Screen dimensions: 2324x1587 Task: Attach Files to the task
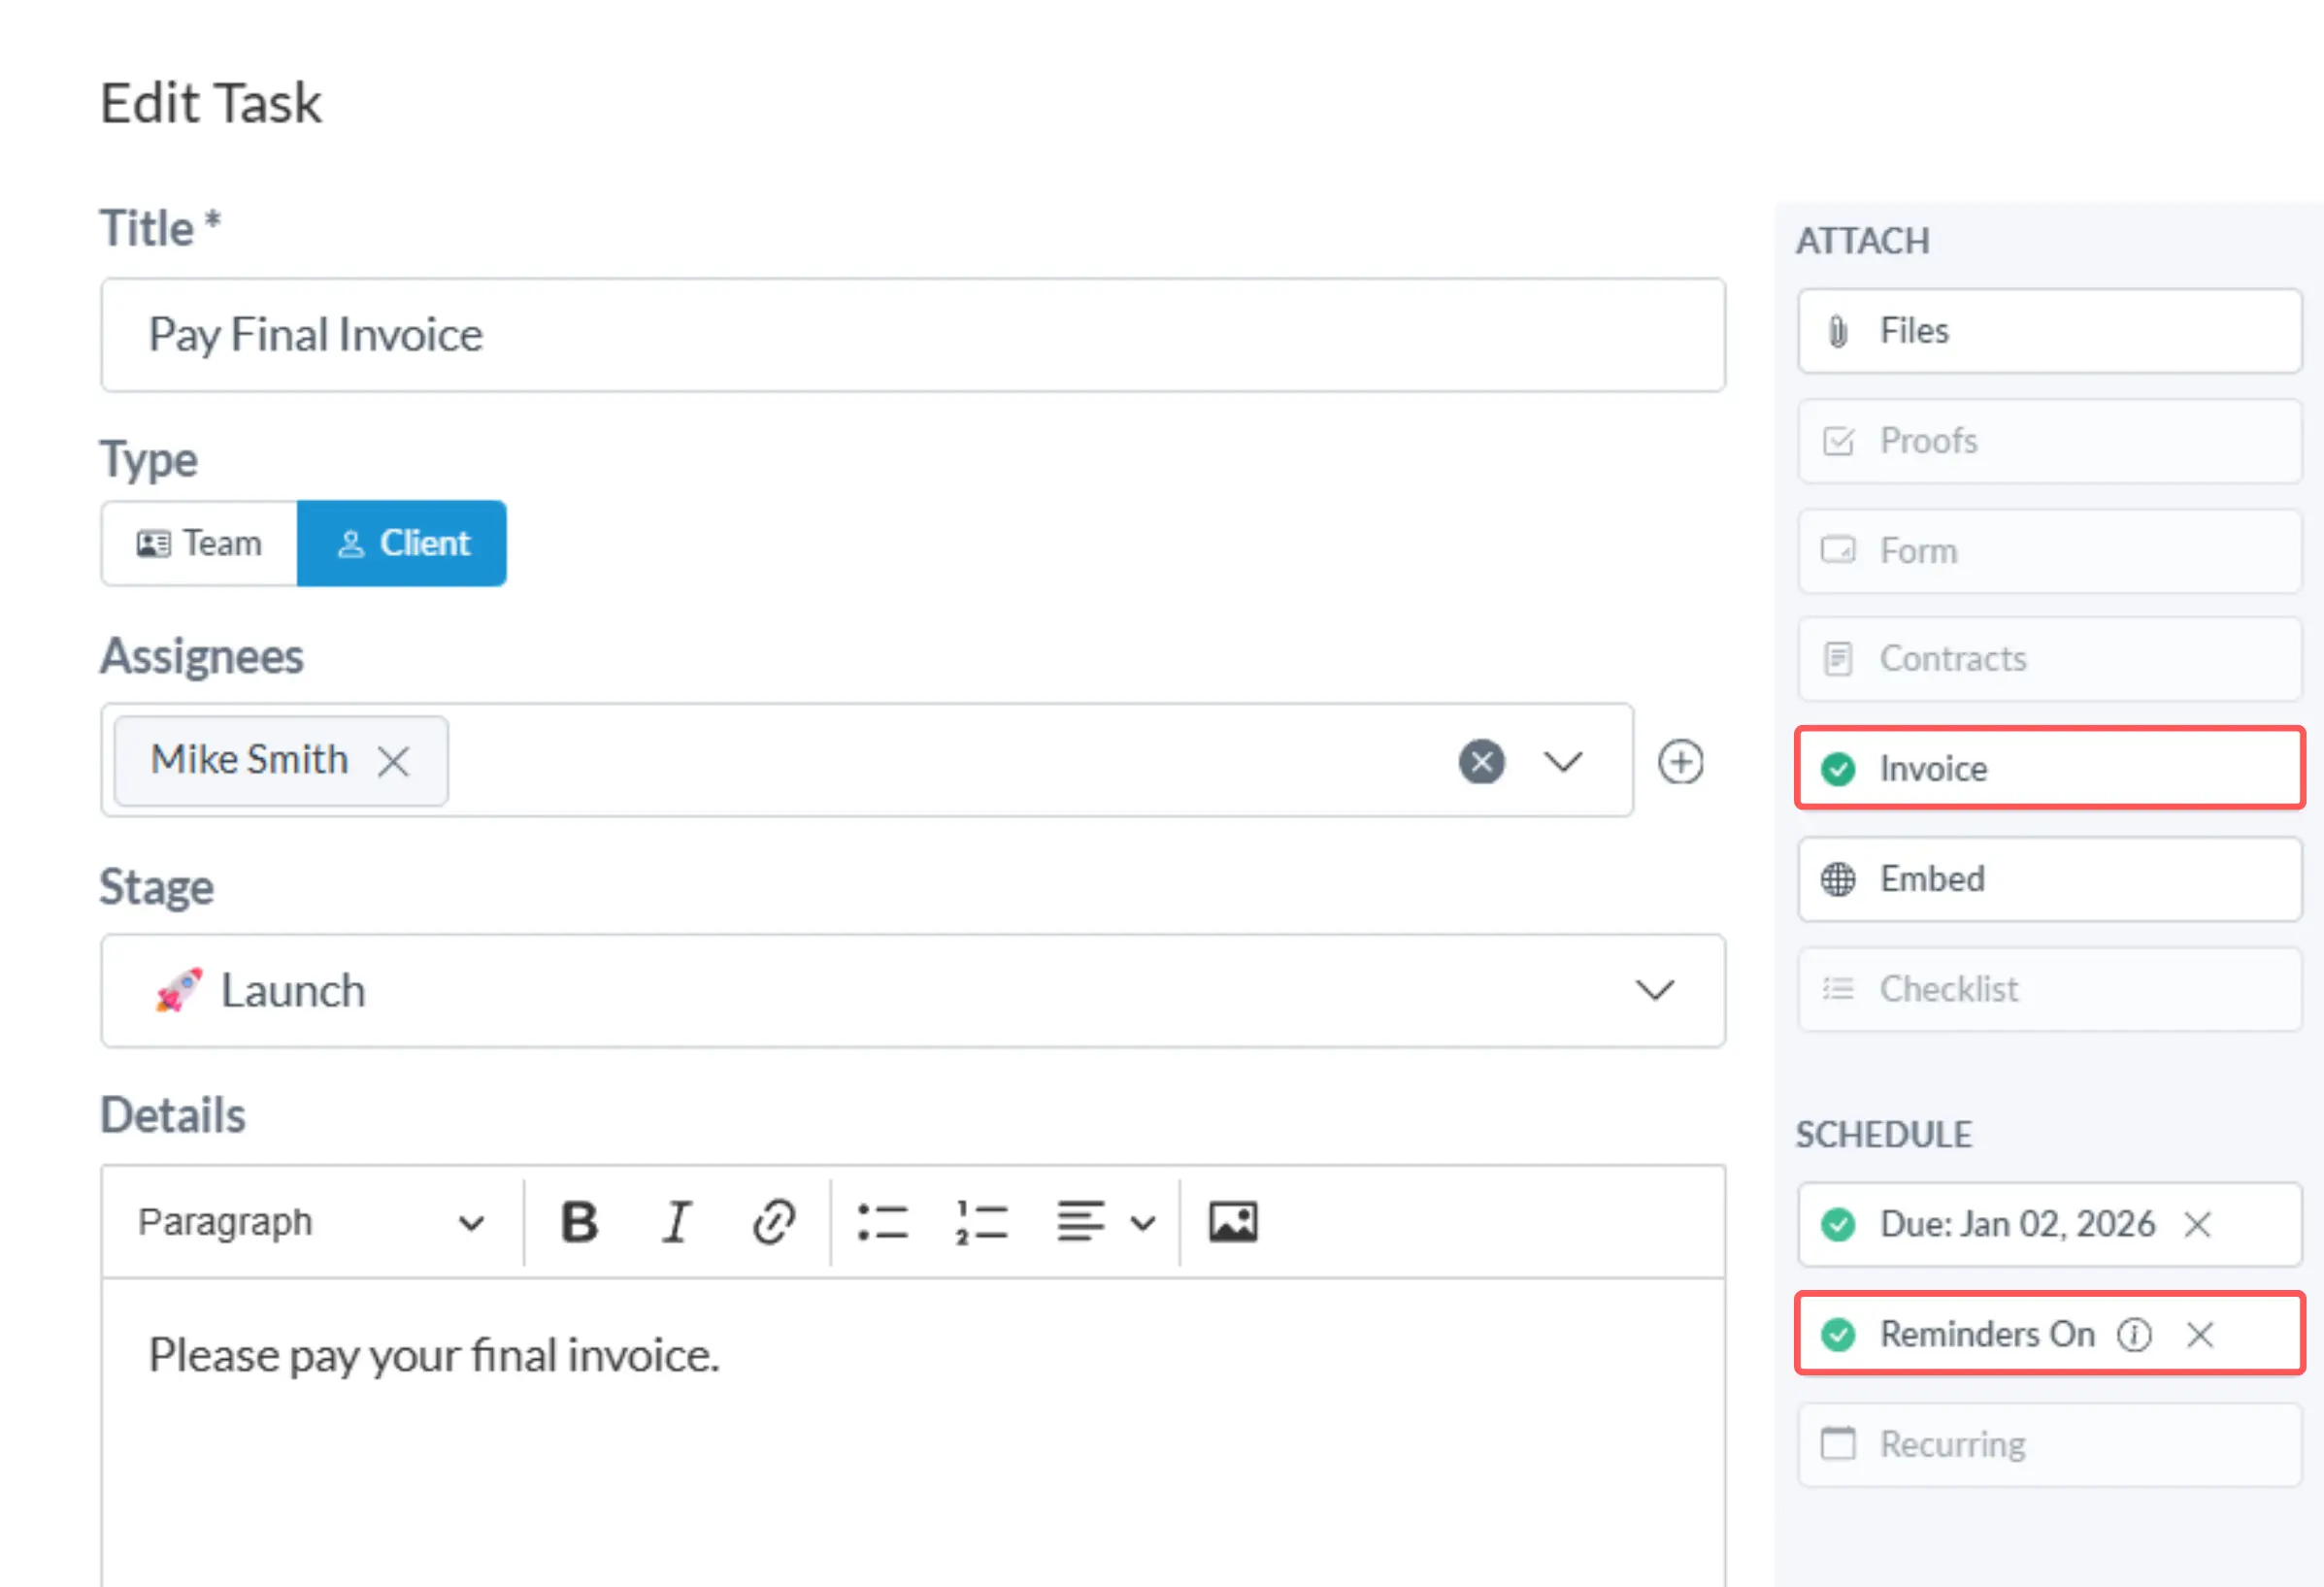[x=2049, y=331]
